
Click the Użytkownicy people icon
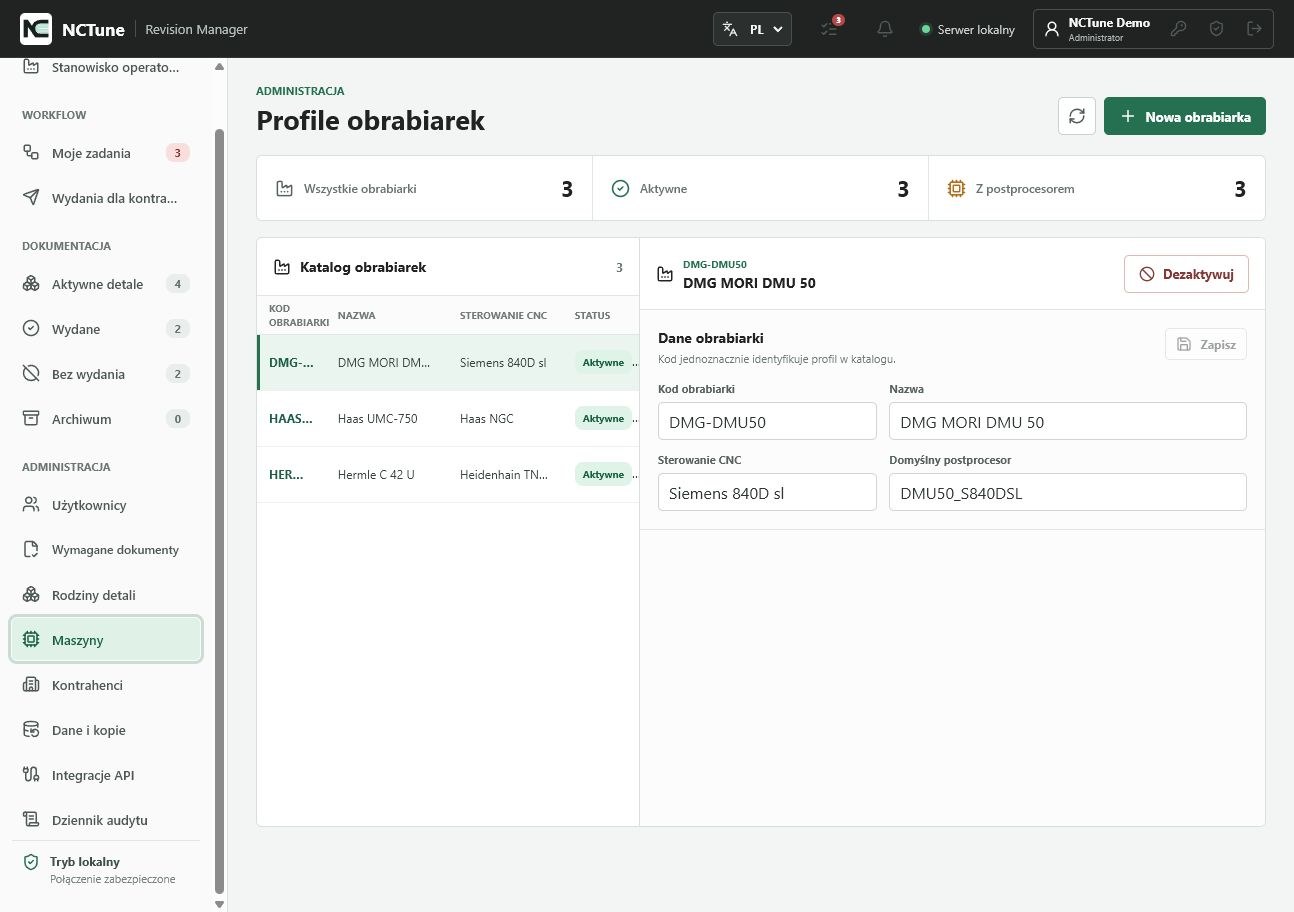point(31,505)
